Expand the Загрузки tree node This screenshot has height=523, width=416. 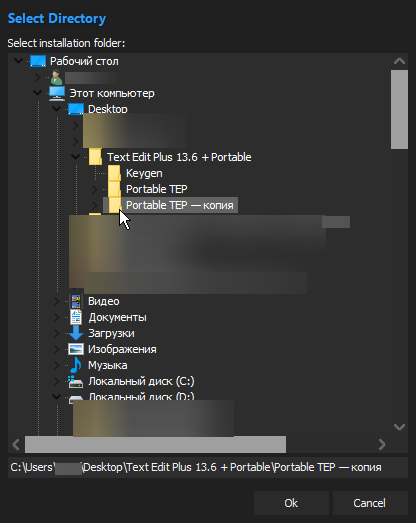coord(57,333)
